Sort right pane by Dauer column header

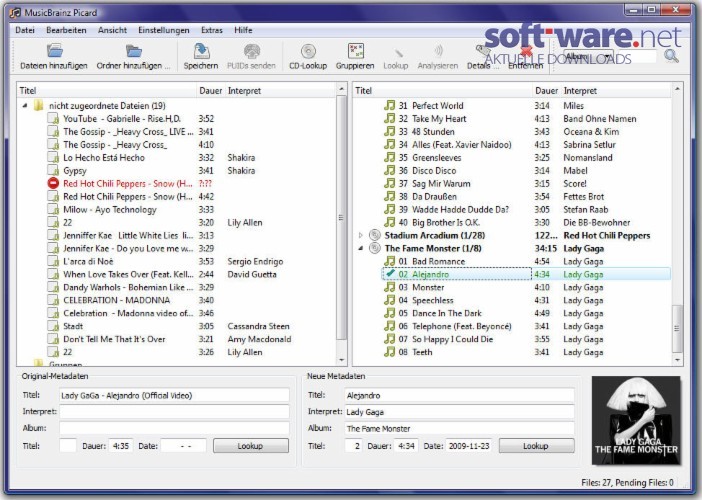pyautogui.click(x=547, y=90)
